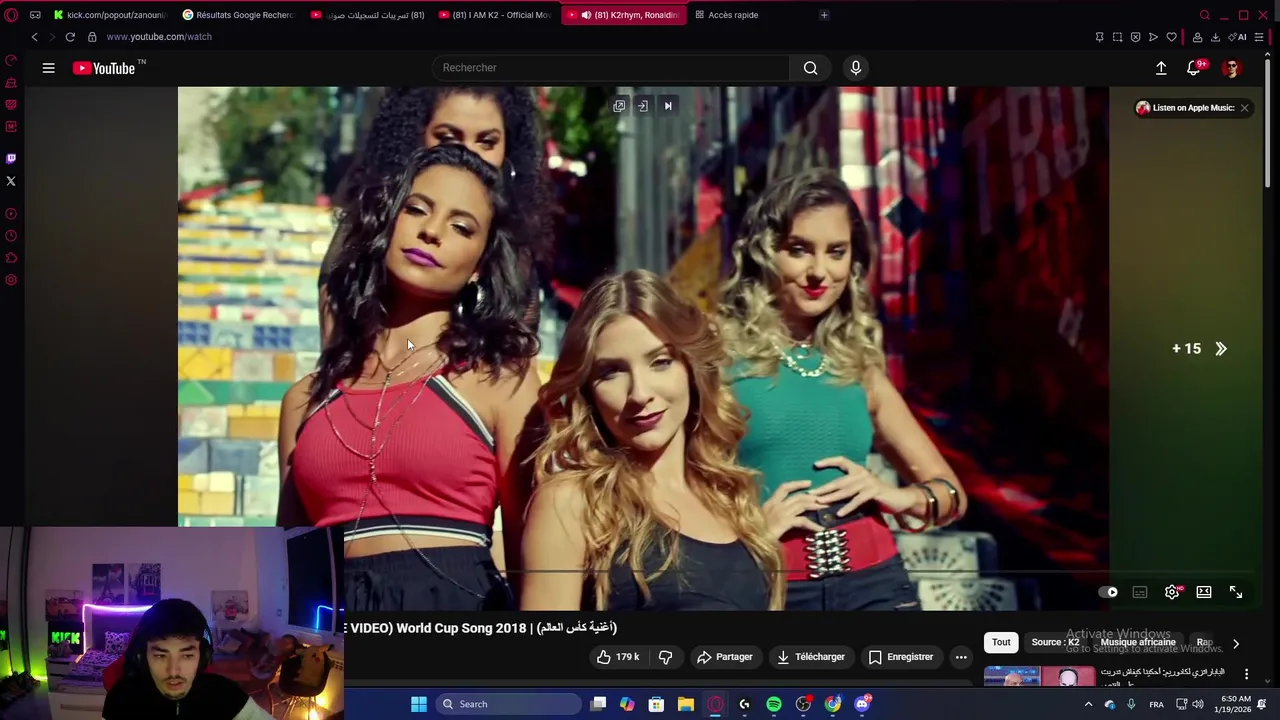Switch player to theater mode
The width and height of the screenshot is (1280, 720).
(1204, 592)
